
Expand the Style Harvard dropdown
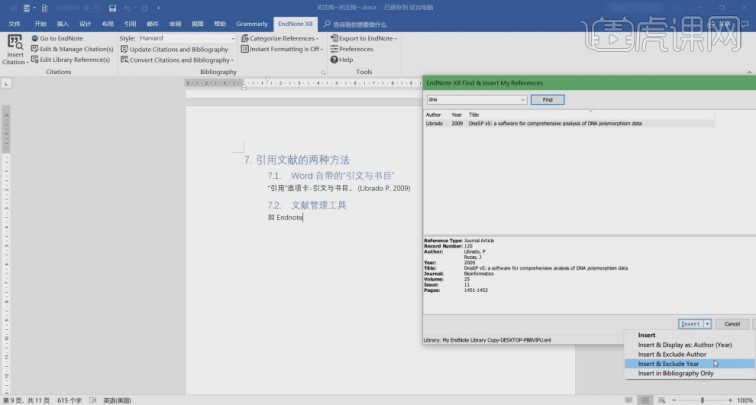231,38
